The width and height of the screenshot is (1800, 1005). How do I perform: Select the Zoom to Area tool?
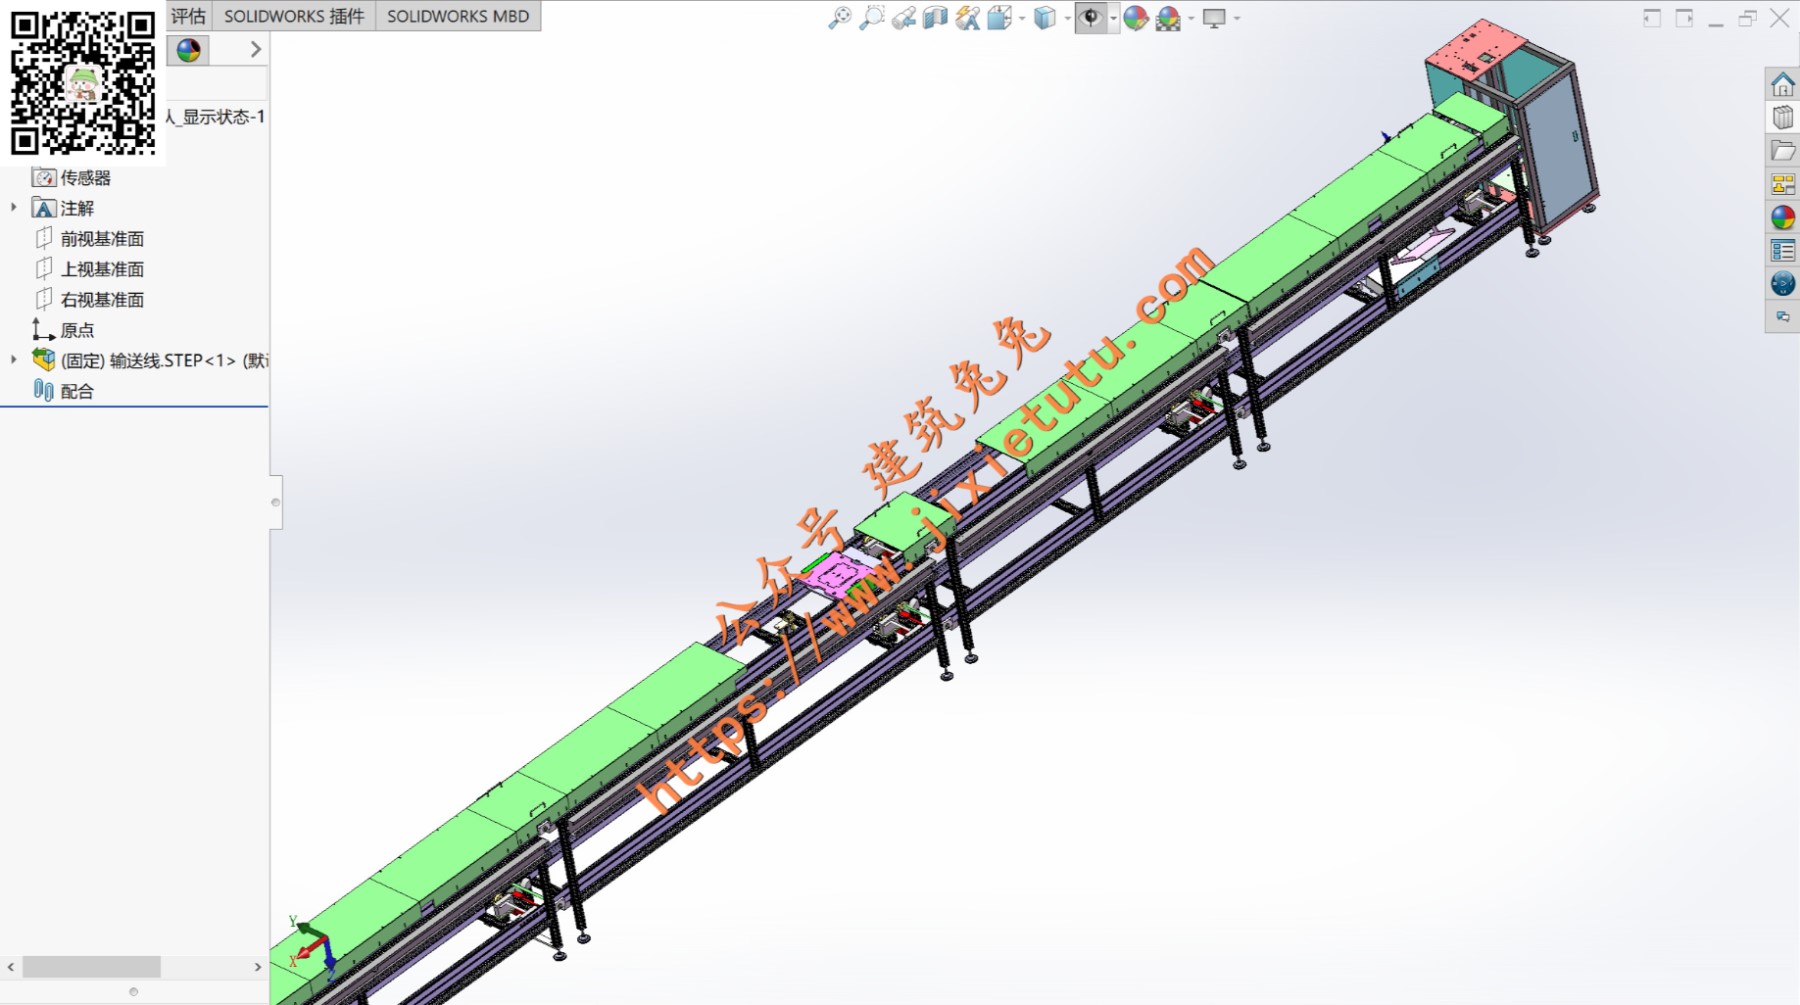tap(872, 18)
